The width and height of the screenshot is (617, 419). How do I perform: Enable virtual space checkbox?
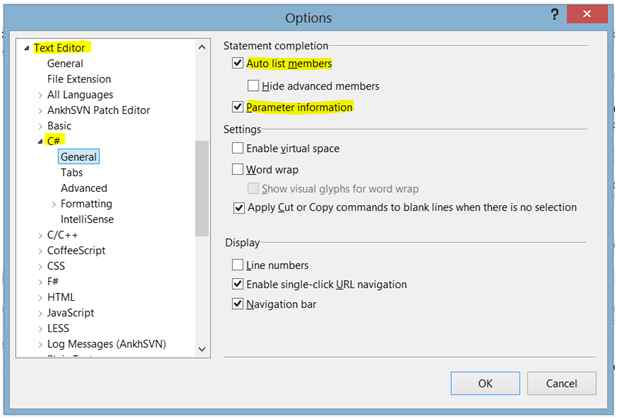click(x=238, y=149)
